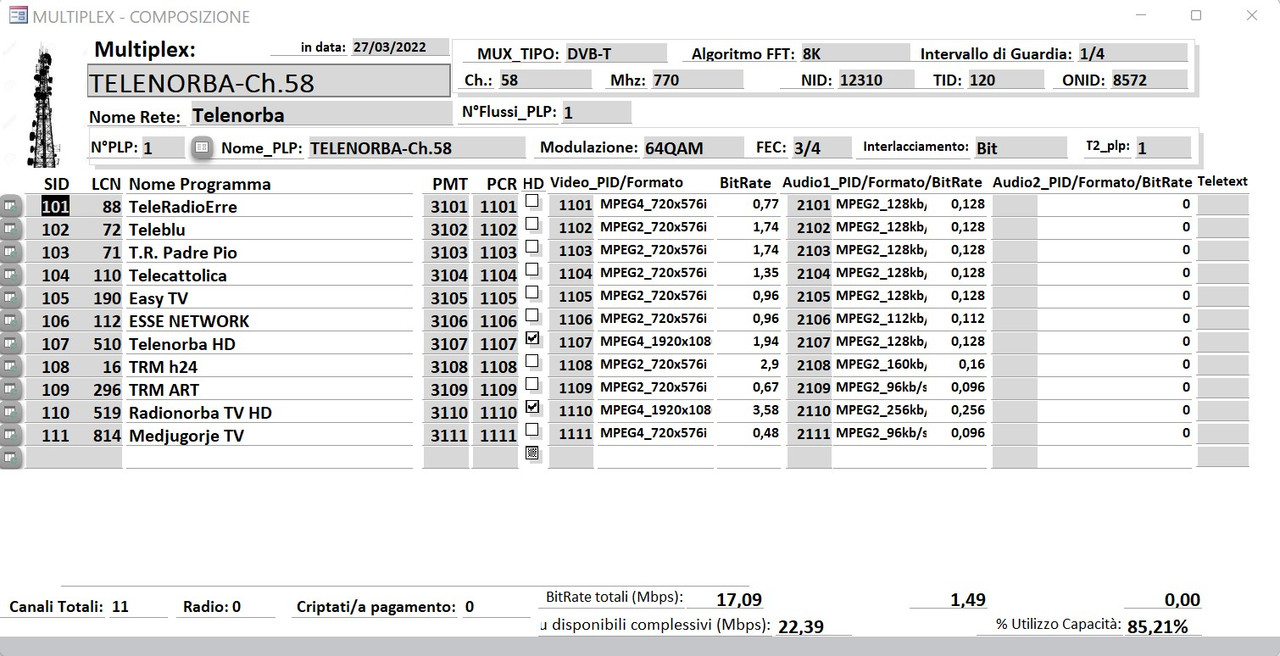
Task: Click the Nome_PLP field TELENORBA-Ch.58
Action: (x=416, y=148)
